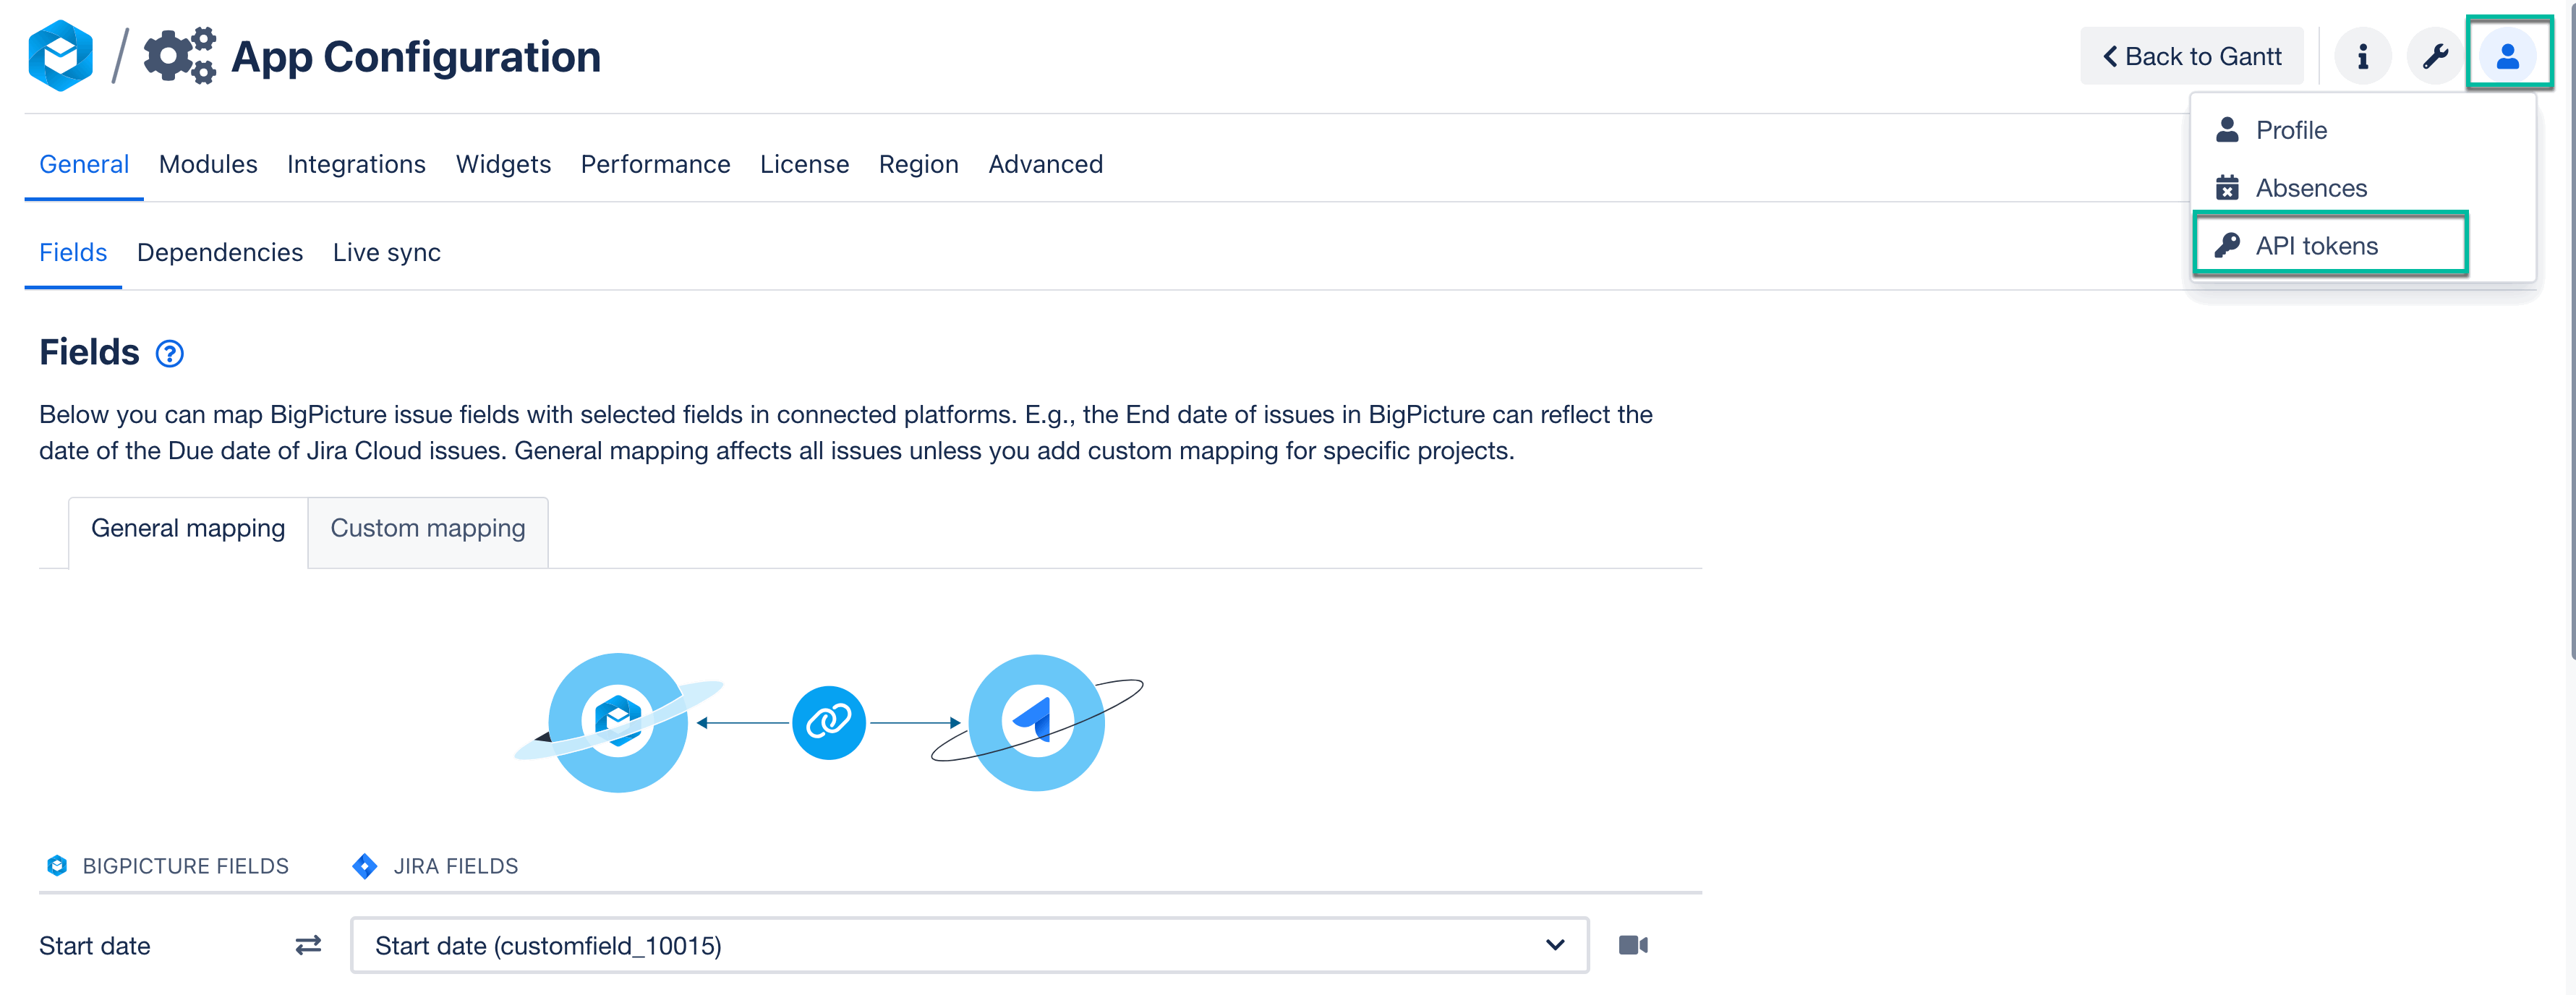Click the Fields help question mark icon
This screenshot has width=2576, height=995.
click(x=168, y=353)
